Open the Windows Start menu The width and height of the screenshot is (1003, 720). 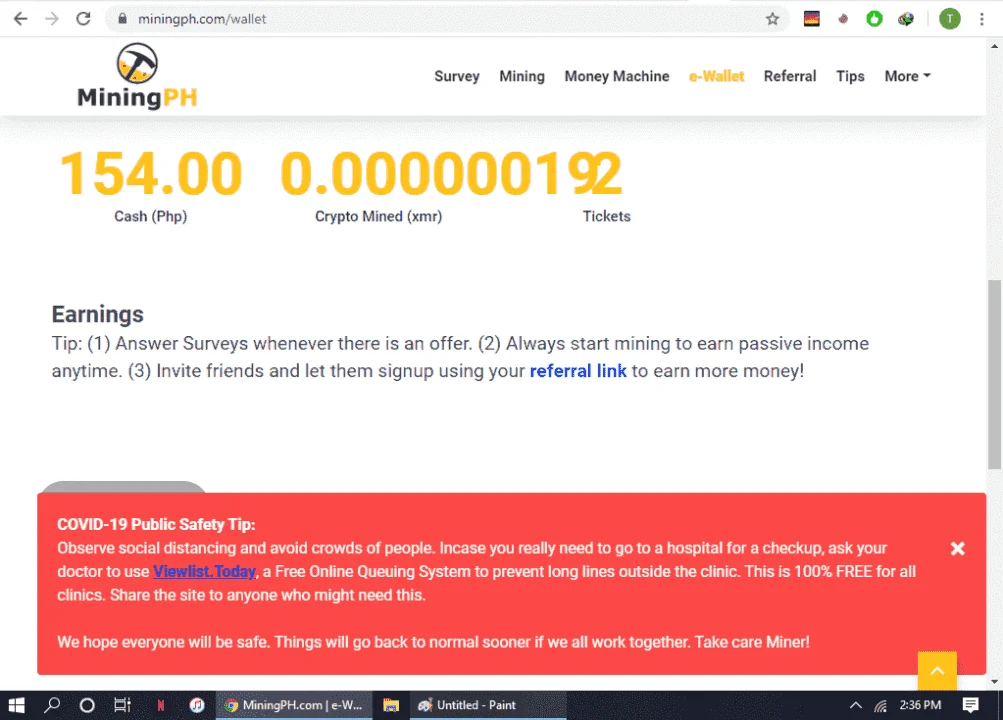tap(17, 705)
